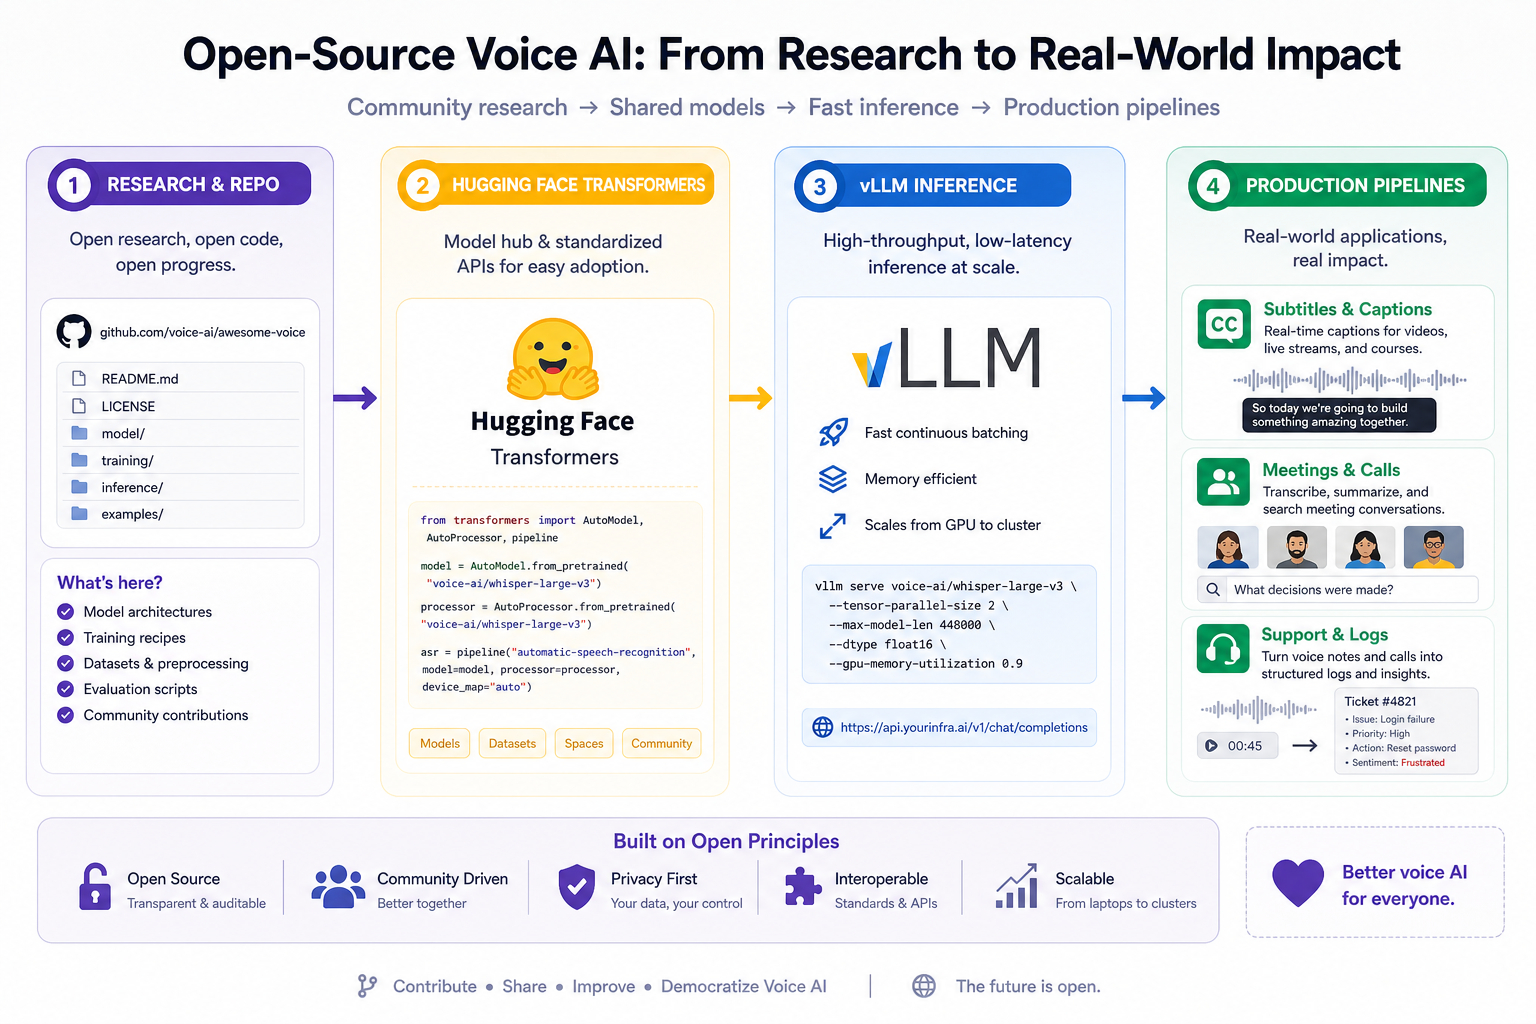Select the Datasets tag under Hugging Face

pyautogui.click(x=512, y=743)
